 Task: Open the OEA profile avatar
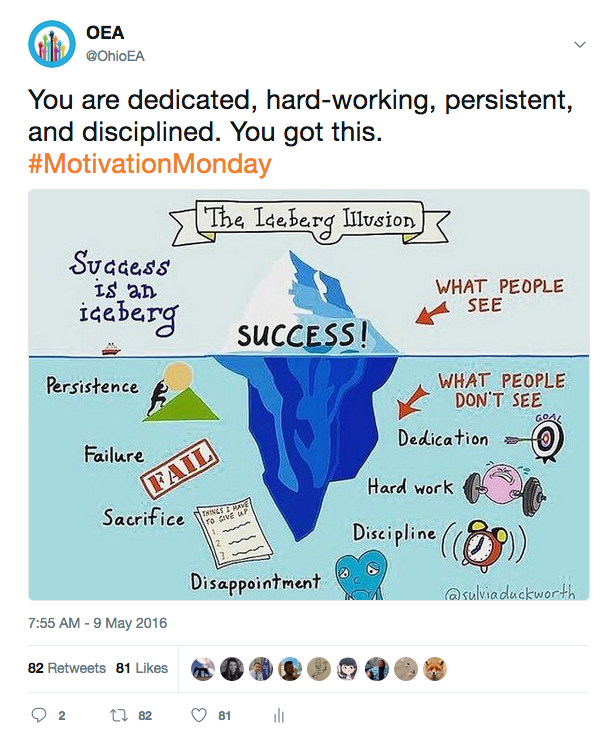coord(52,44)
